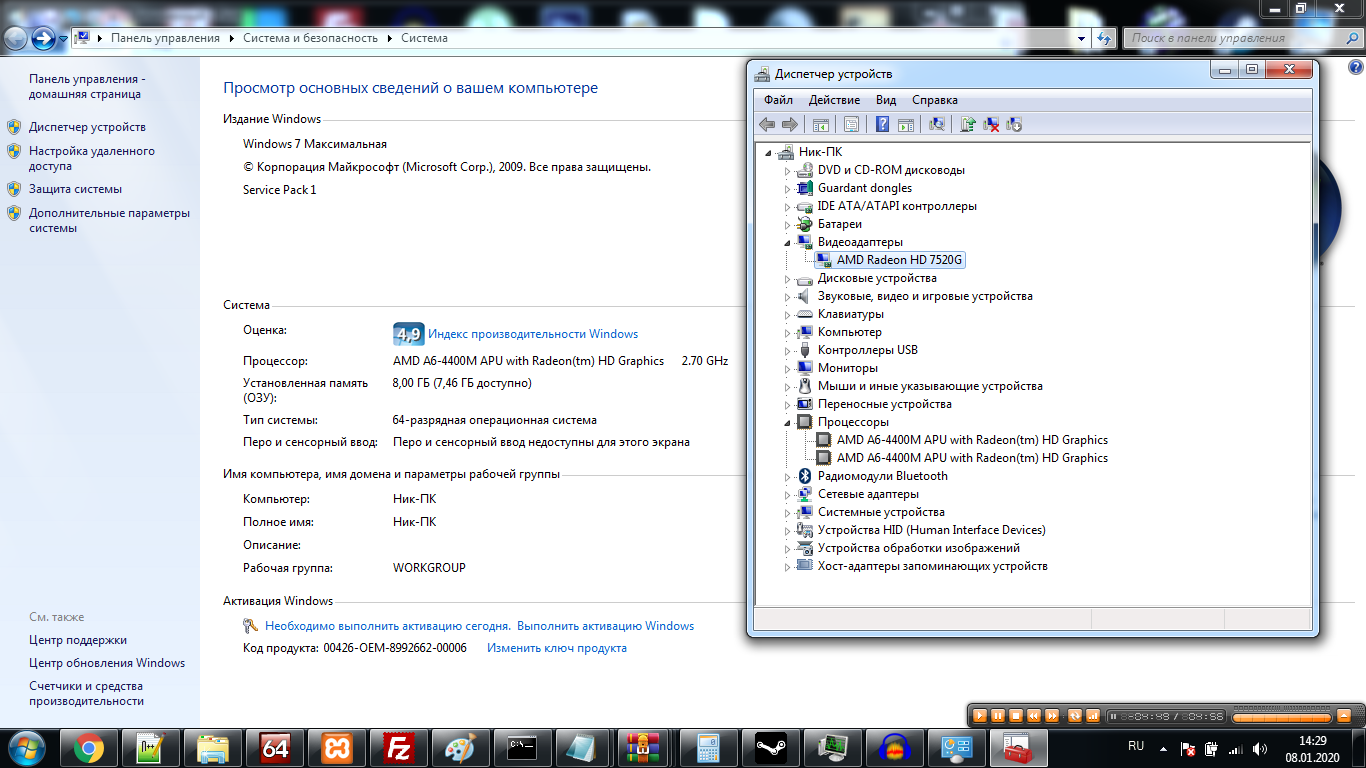Toggle the repeat button on the media player bar
Viewport: 1366px width, 768px height.
coord(1075,716)
